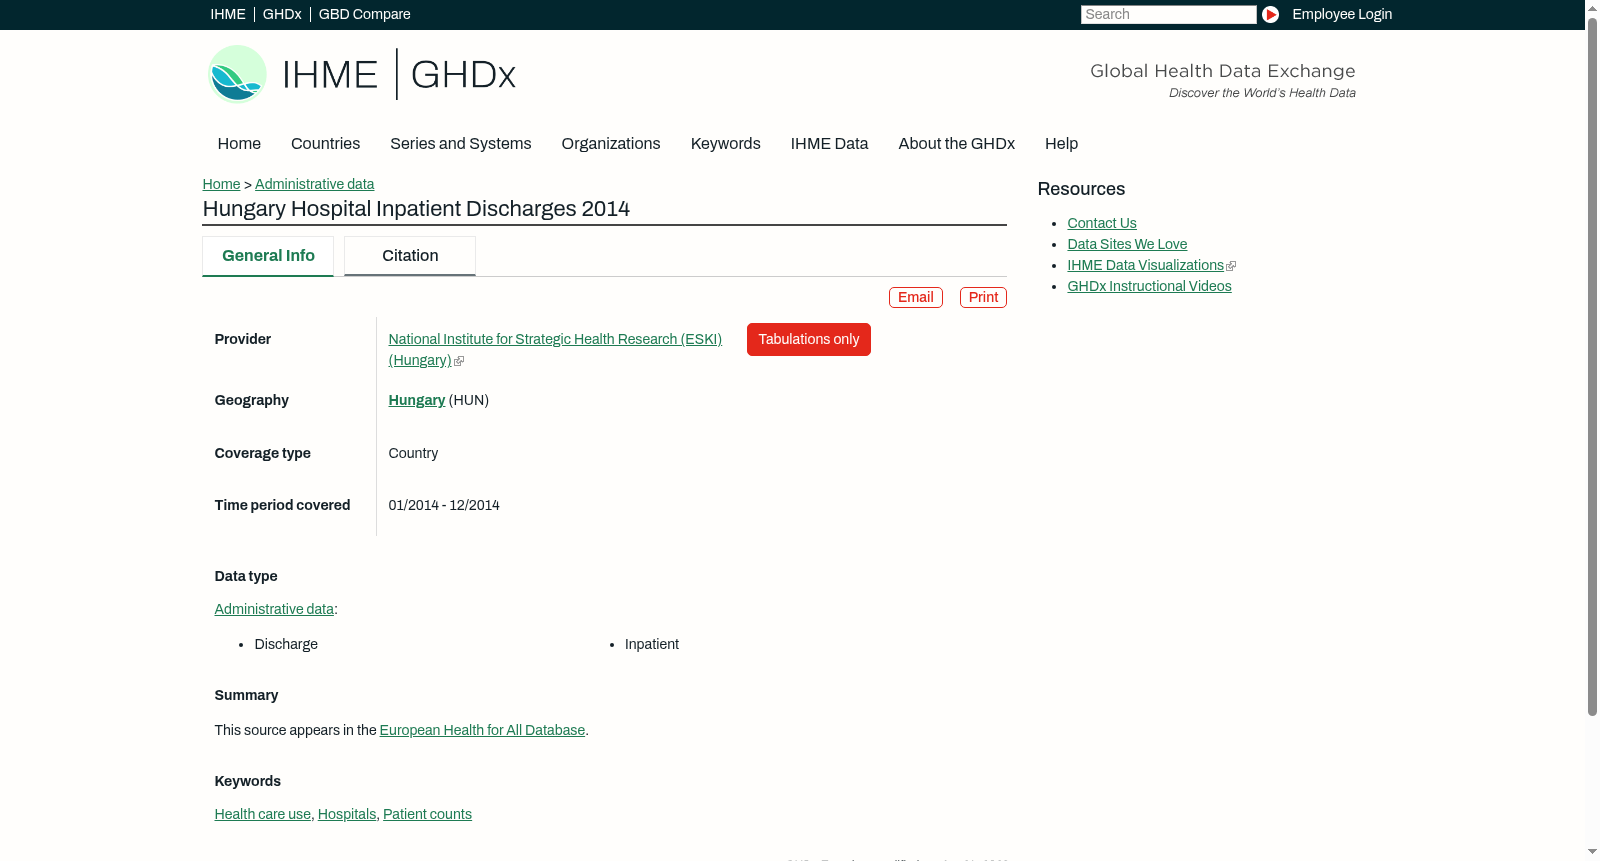Open About the GHDx menu item
This screenshot has height=861, width=1600.
tap(957, 144)
